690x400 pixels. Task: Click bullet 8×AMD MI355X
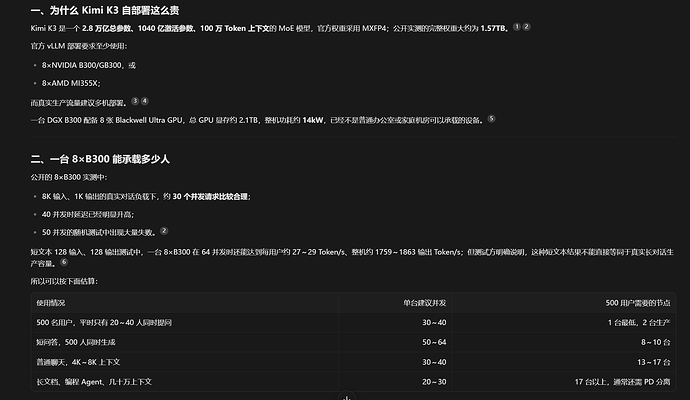pyautogui.click(x=71, y=83)
